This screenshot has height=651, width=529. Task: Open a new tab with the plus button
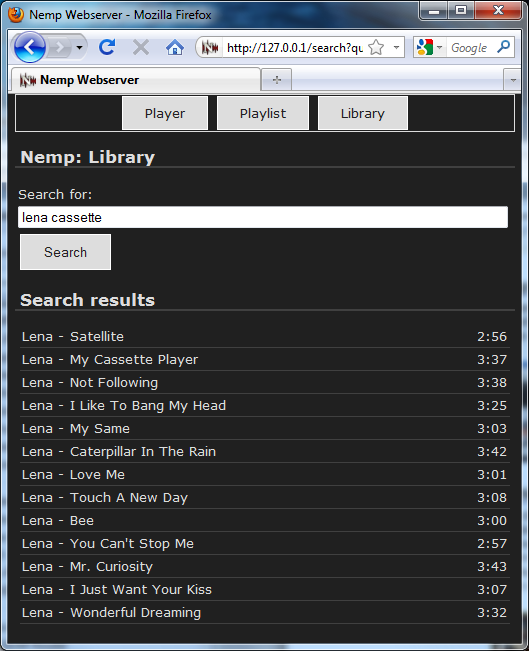[x=277, y=79]
